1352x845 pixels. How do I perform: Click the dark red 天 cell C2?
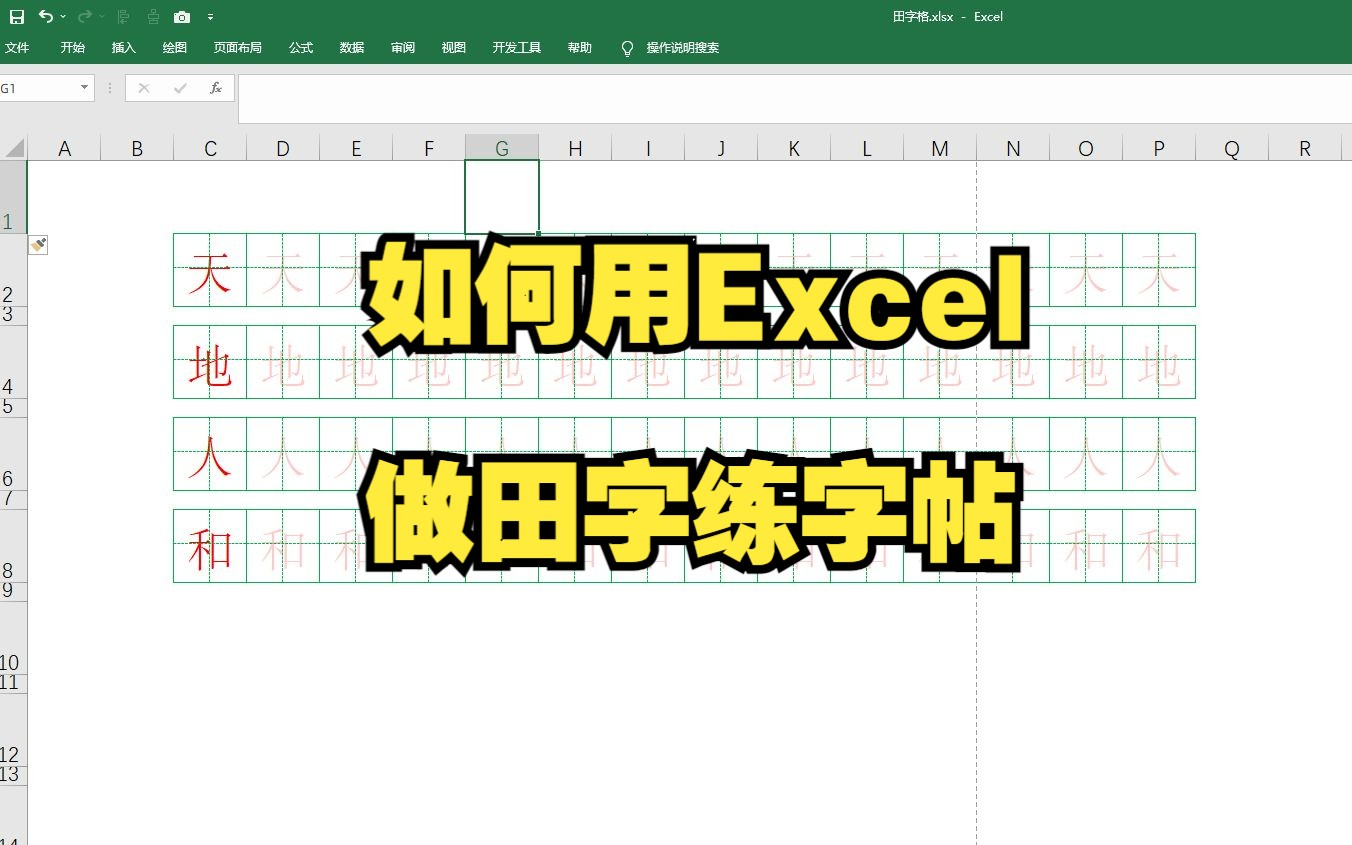210,270
